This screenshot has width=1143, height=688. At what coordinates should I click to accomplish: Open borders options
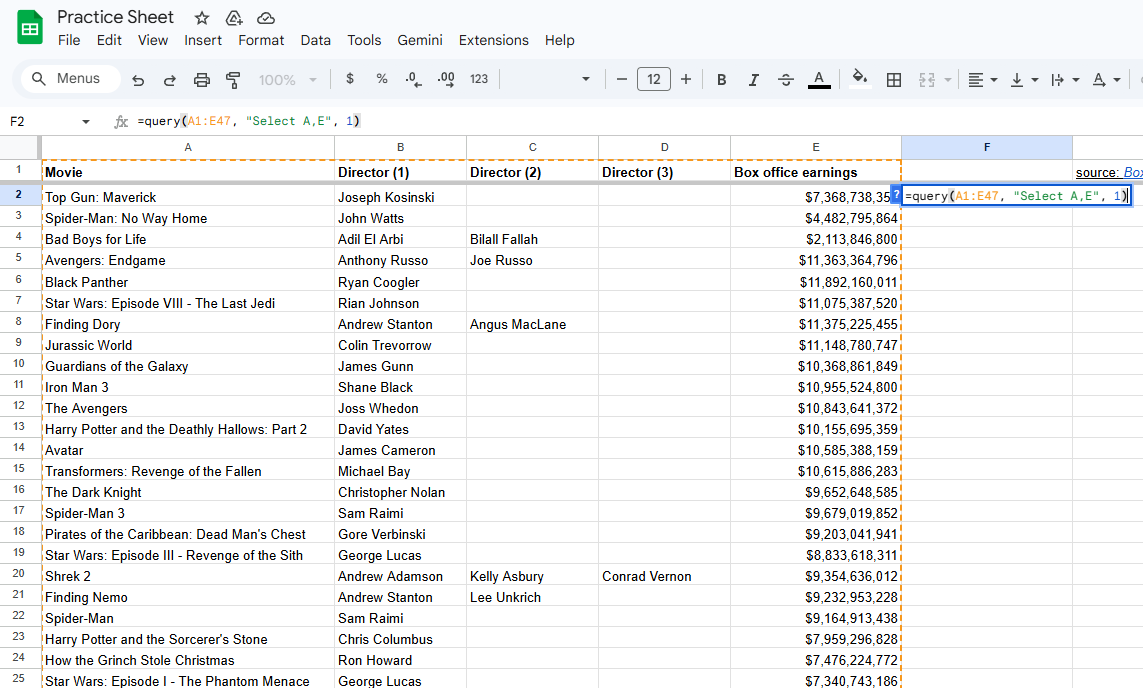893,78
